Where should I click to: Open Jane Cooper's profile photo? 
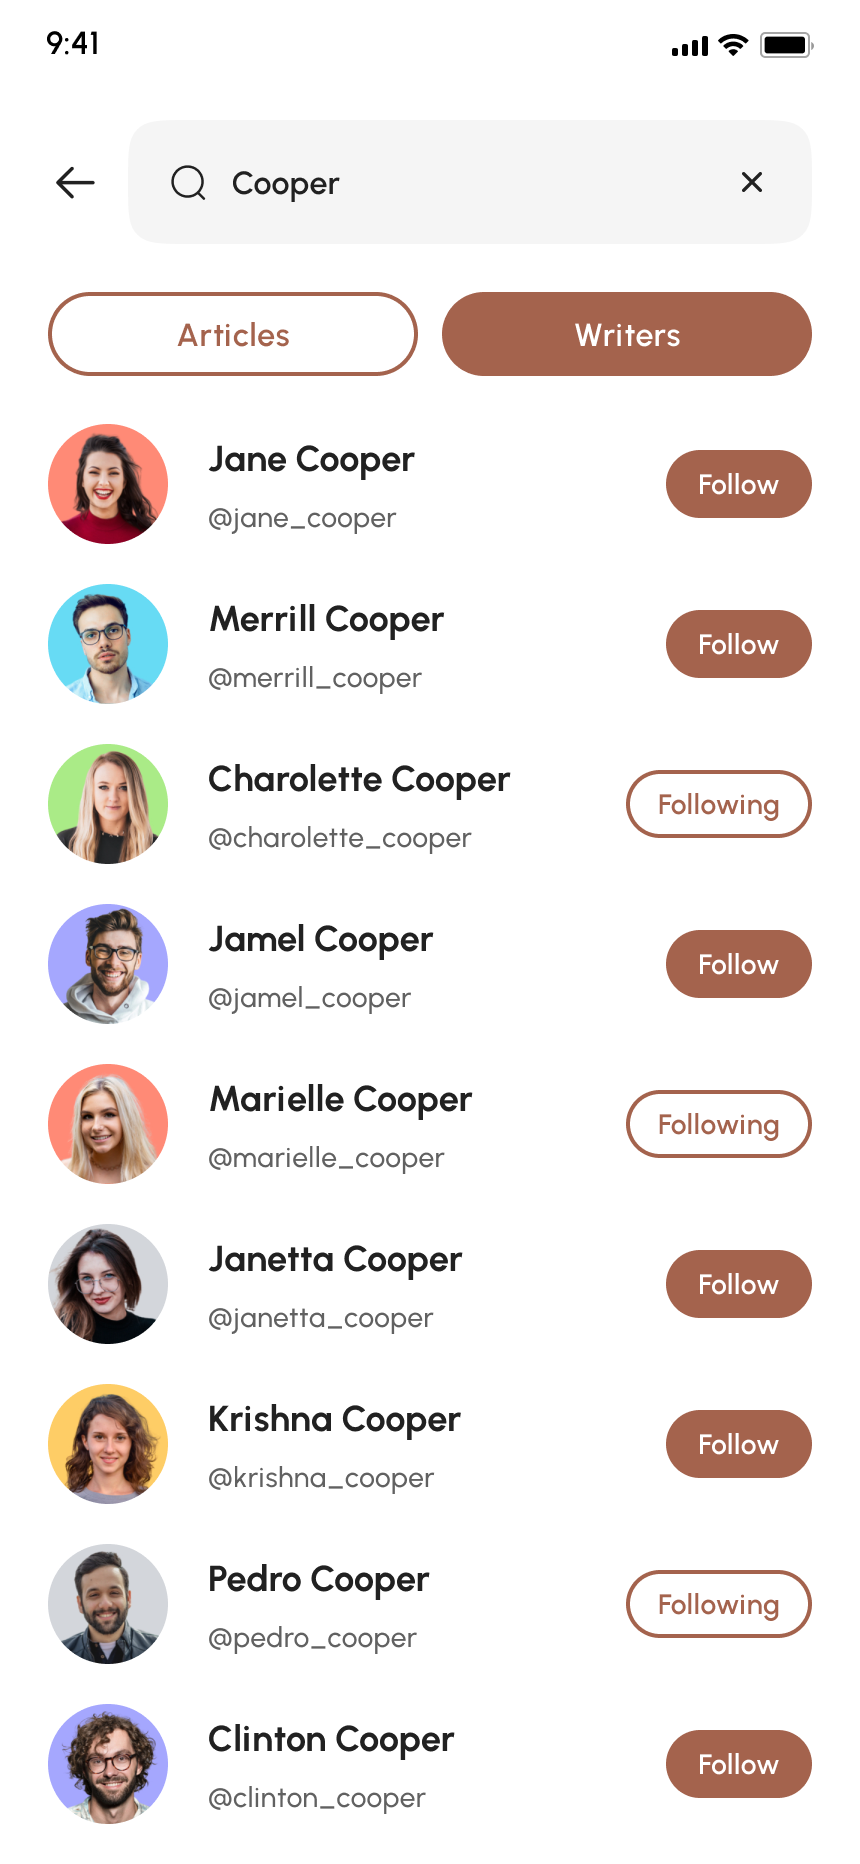[108, 484]
